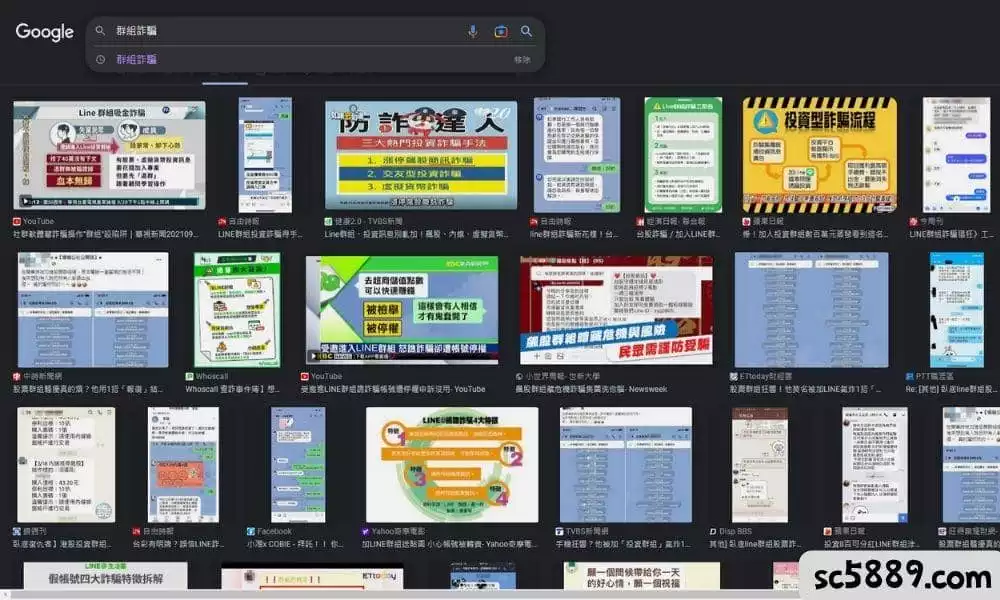Focus the search box containing 群組詐騙

tap(281, 31)
